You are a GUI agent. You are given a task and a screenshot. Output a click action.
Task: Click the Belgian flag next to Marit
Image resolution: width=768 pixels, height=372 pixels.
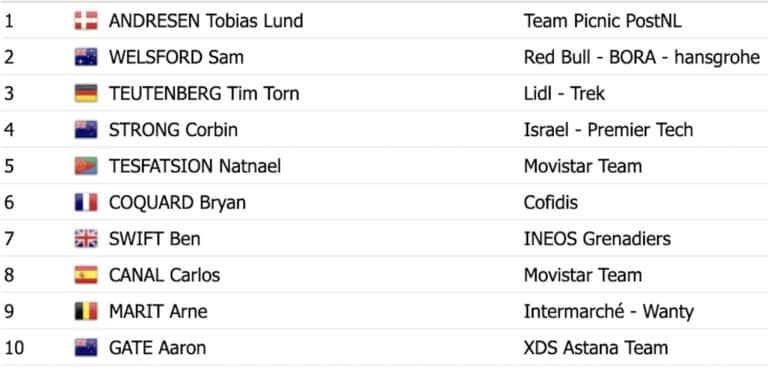click(x=86, y=311)
